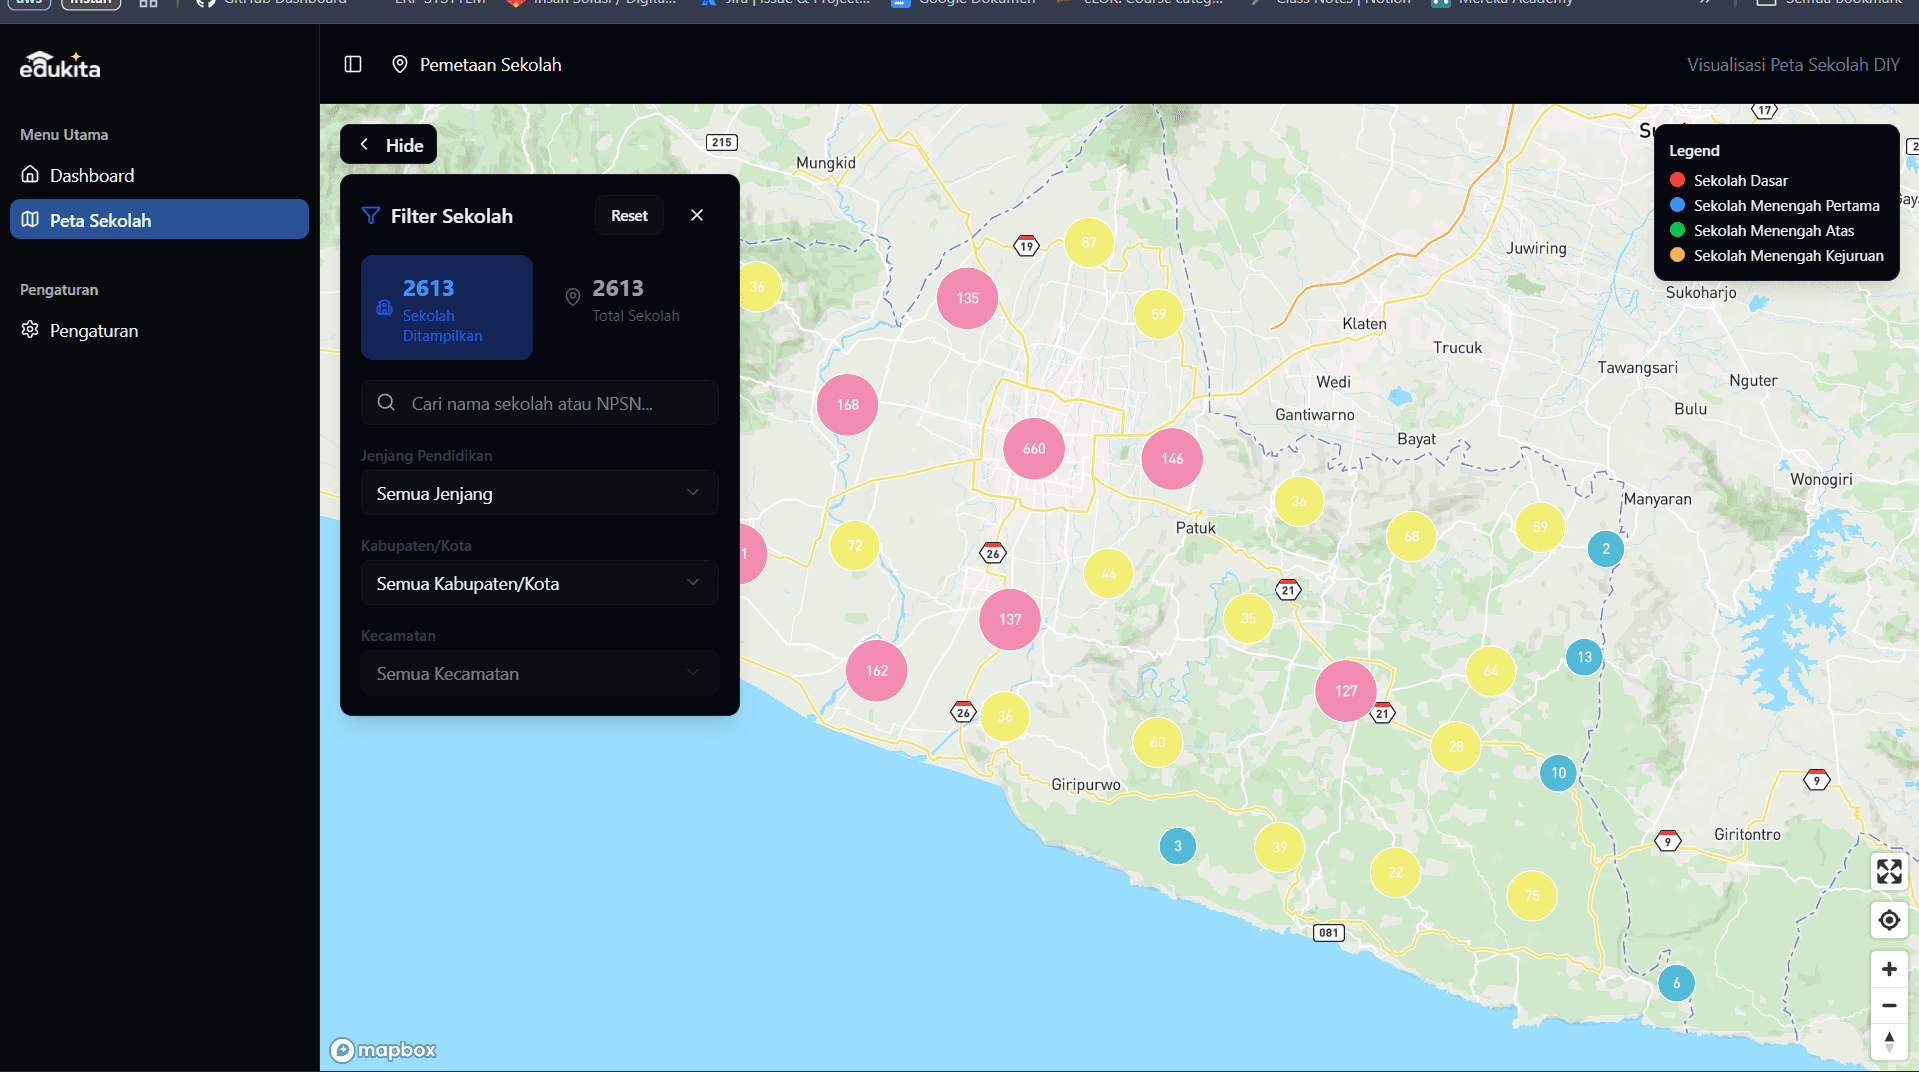Open the Semua Jenjang dropdown
Screen dimensions: 1919x1072
[539, 493]
